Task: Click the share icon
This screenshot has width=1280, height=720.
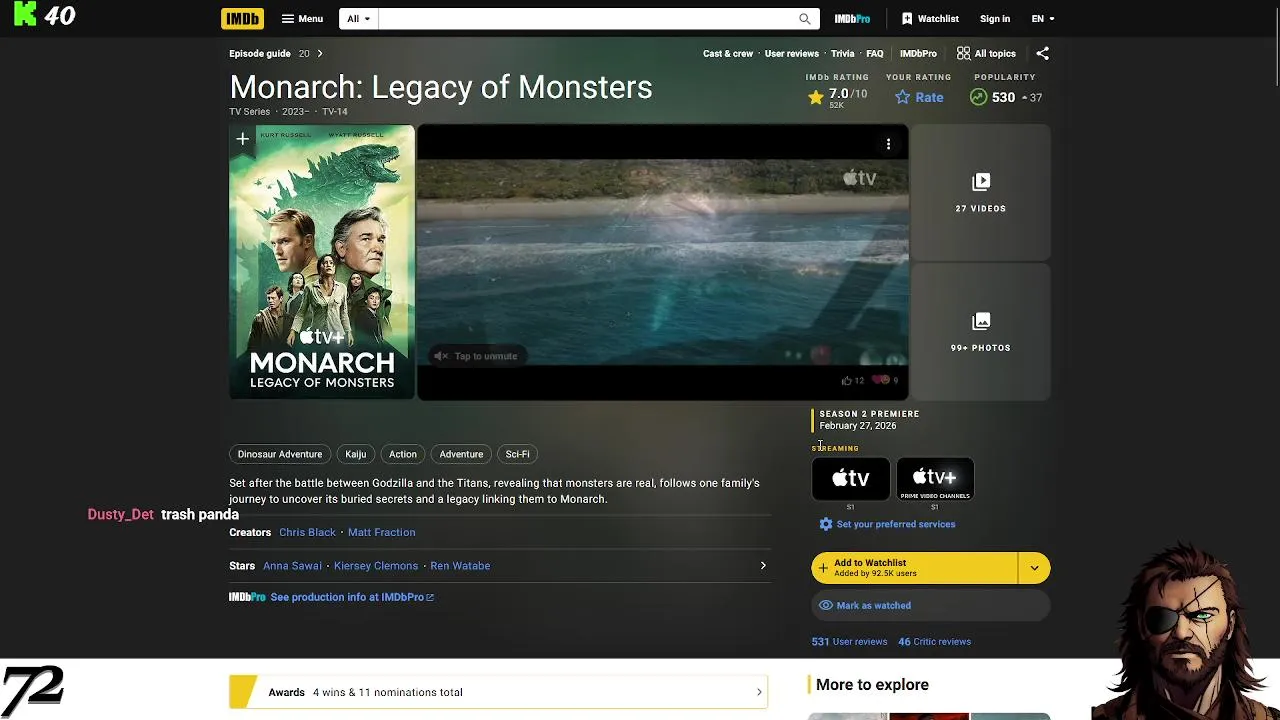Action: (1042, 53)
